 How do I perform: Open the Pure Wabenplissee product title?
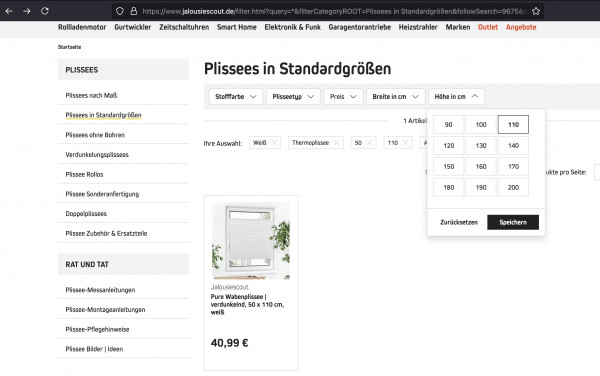(x=247, y=304)
